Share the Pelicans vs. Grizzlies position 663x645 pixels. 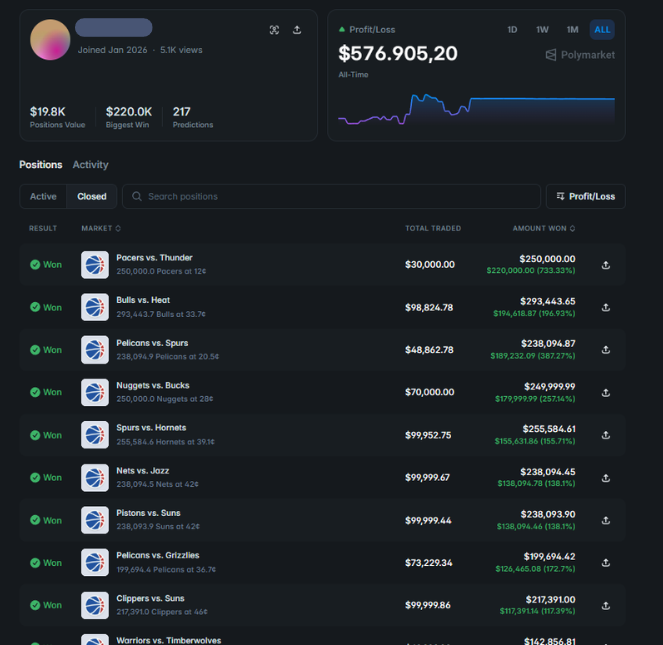click(605, 563)
